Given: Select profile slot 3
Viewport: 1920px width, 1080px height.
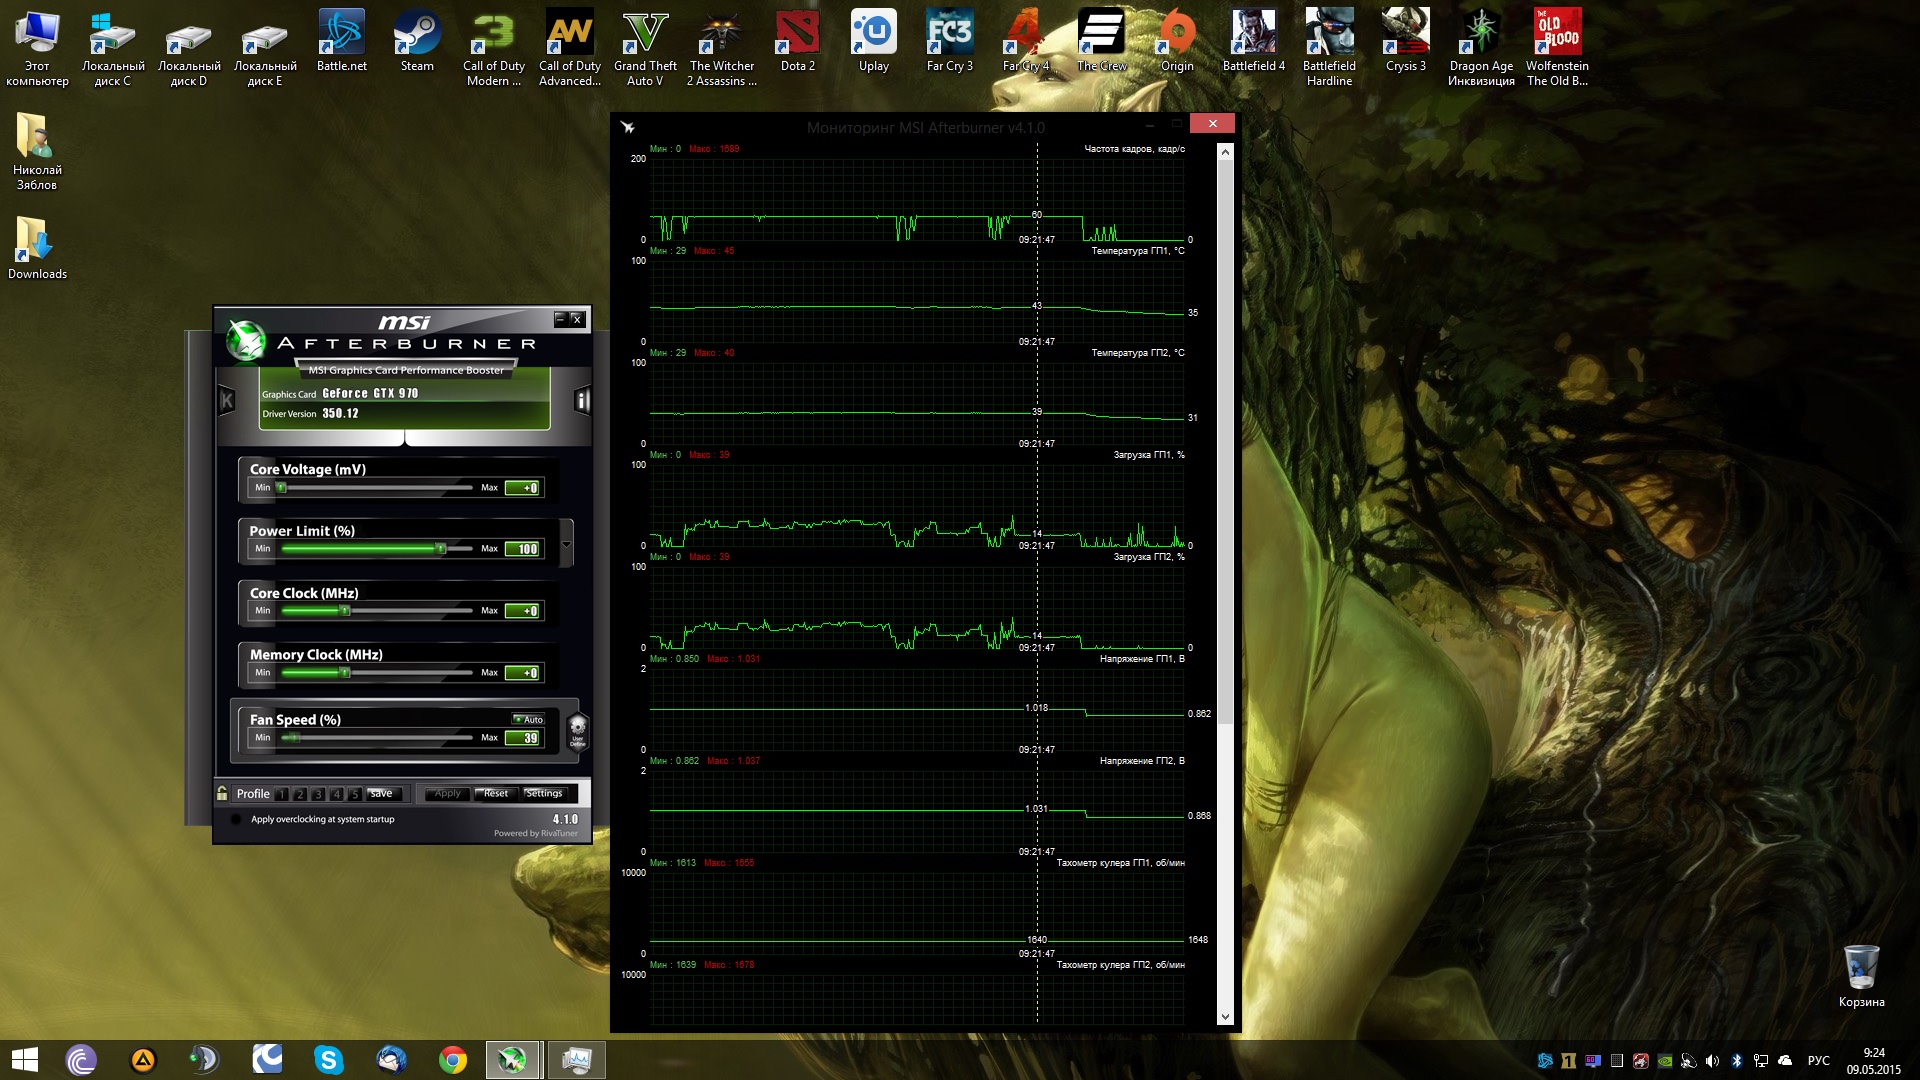Looking at the screenshot, I should pos(318,794).
